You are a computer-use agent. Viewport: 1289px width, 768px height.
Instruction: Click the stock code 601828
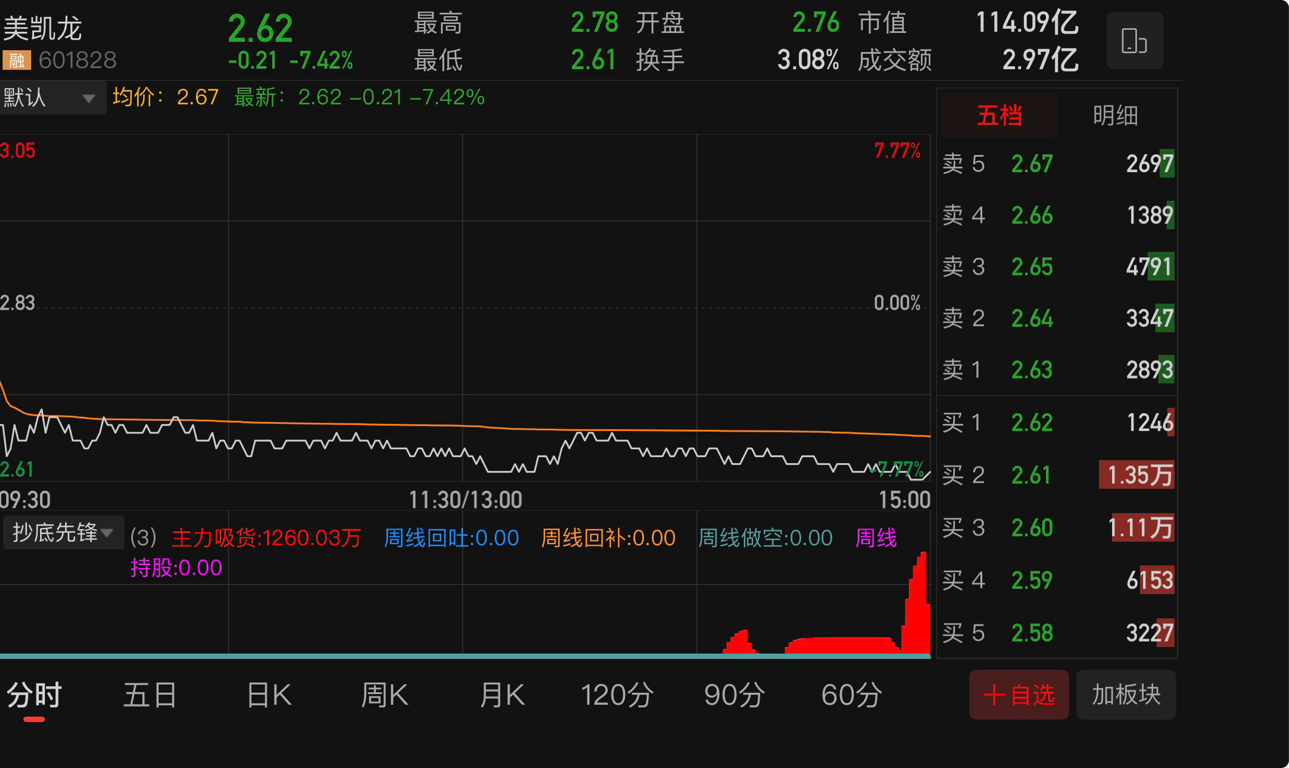point(77,61)
